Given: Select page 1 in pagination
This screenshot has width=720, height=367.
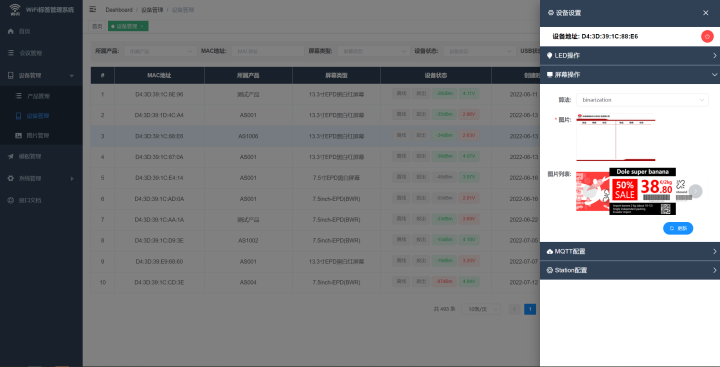Looking at the screenshot, I should tap(530, 309).
